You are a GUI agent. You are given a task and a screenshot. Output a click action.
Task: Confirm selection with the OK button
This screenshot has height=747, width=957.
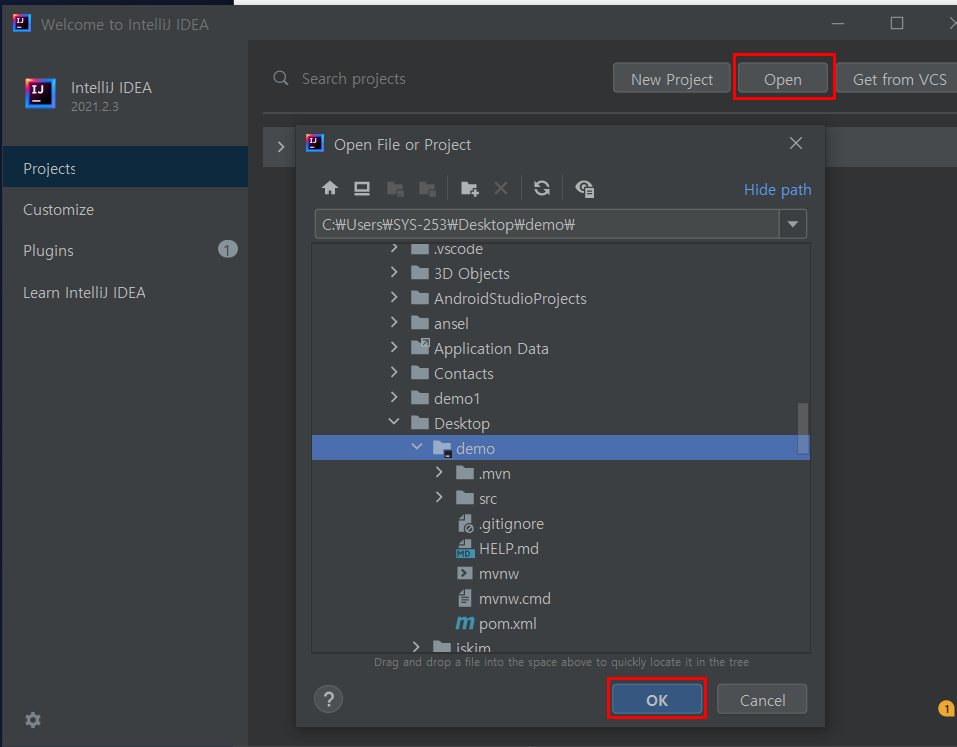(x=657, y=699)
